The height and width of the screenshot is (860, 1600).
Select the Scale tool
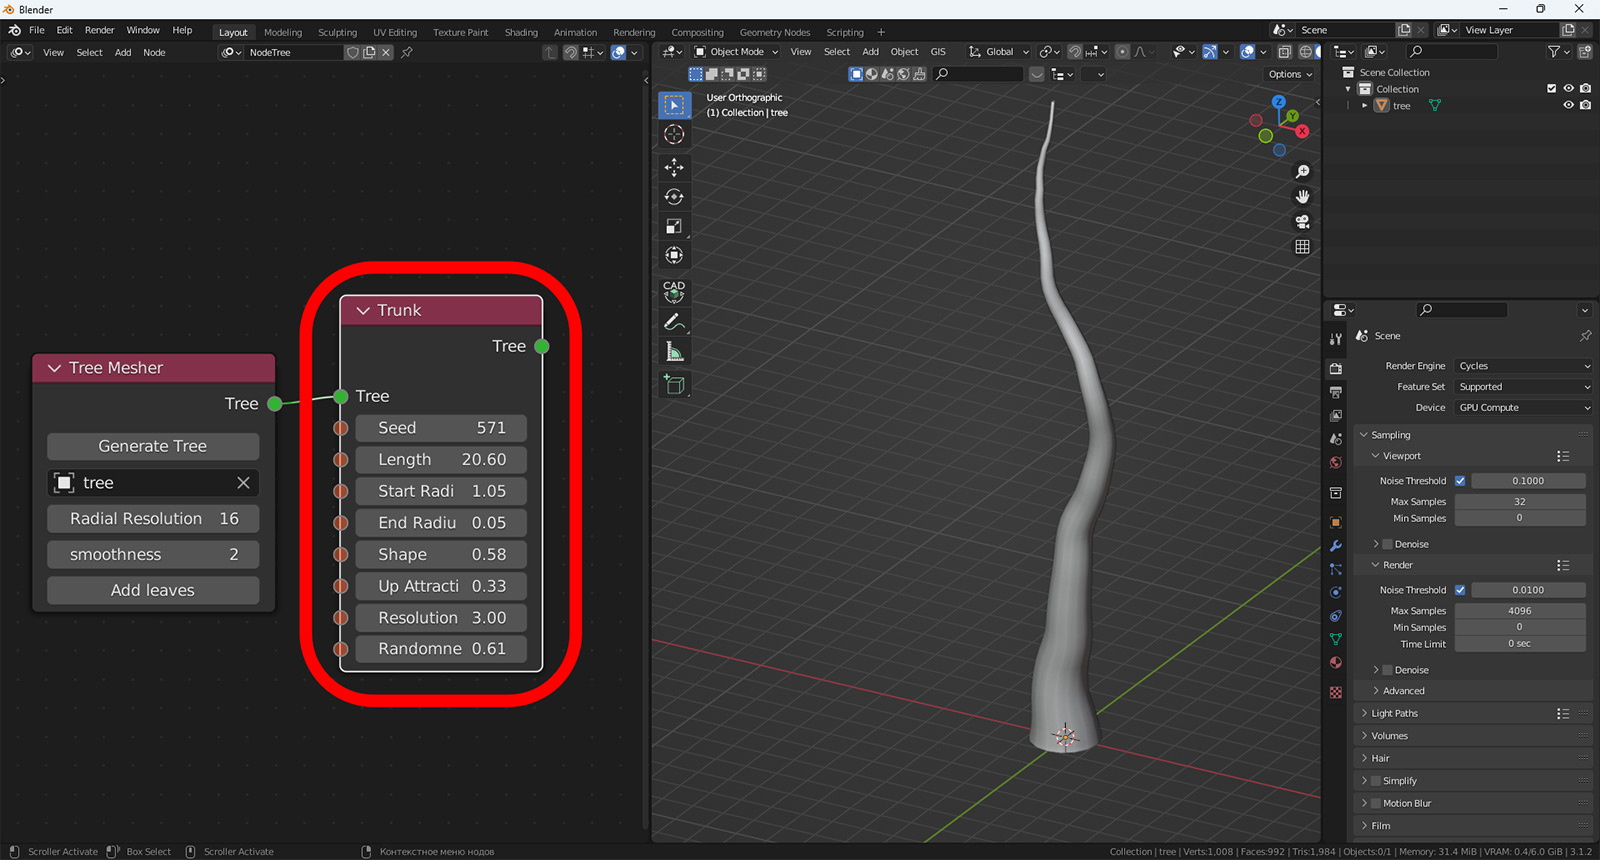674,226
